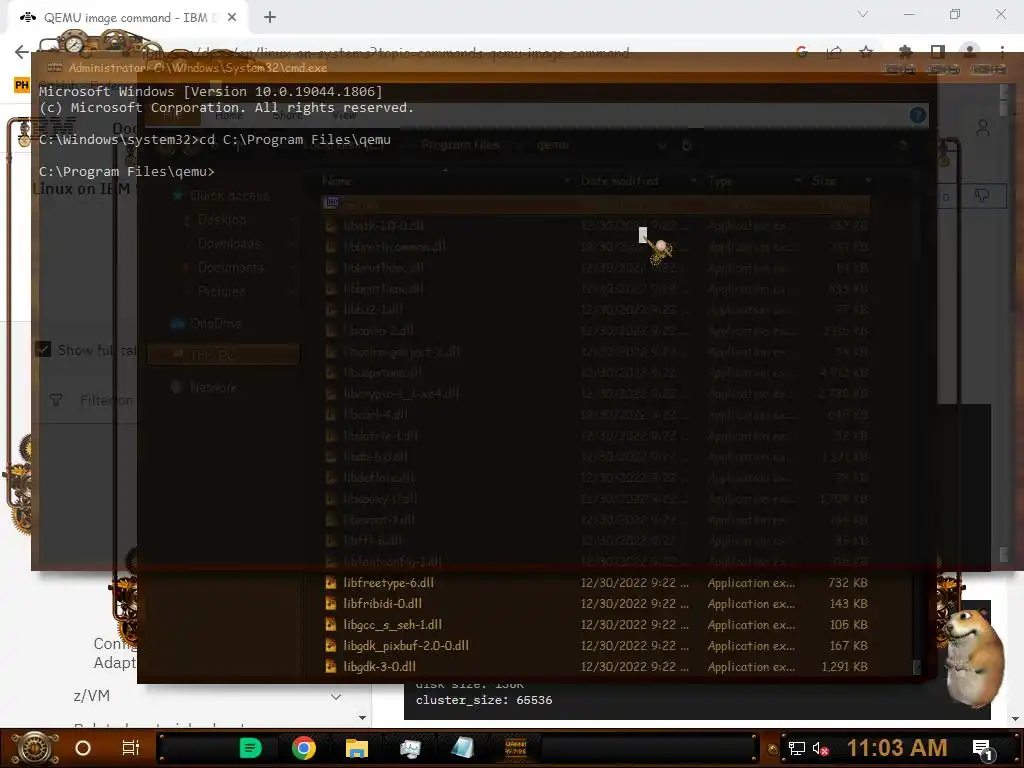Expand the z/VM section chevron

click(336, 697)
